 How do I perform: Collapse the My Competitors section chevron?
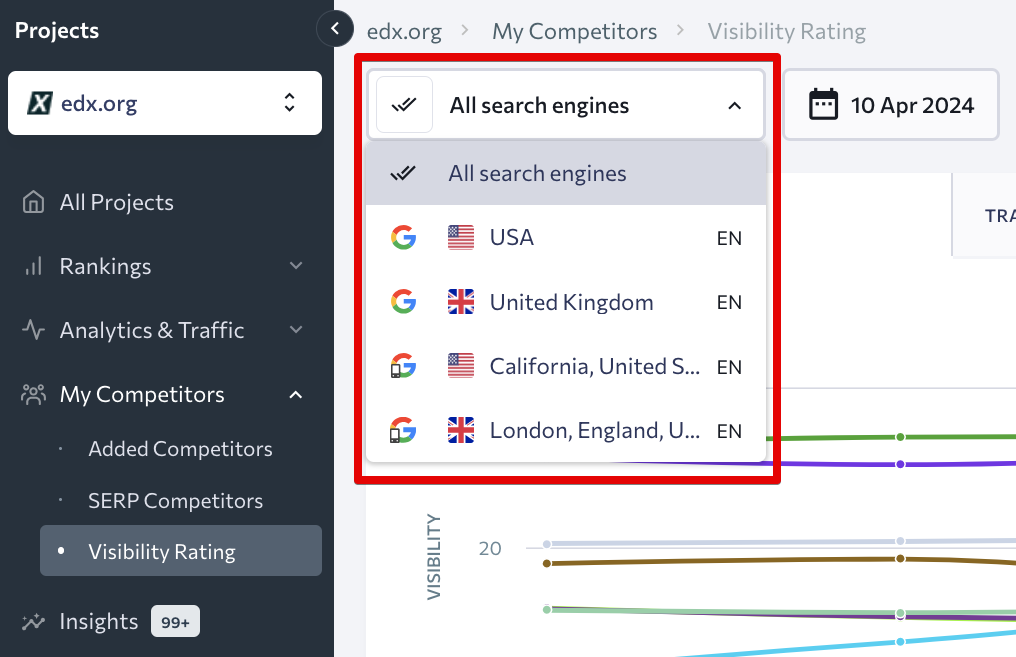point(296,394)
